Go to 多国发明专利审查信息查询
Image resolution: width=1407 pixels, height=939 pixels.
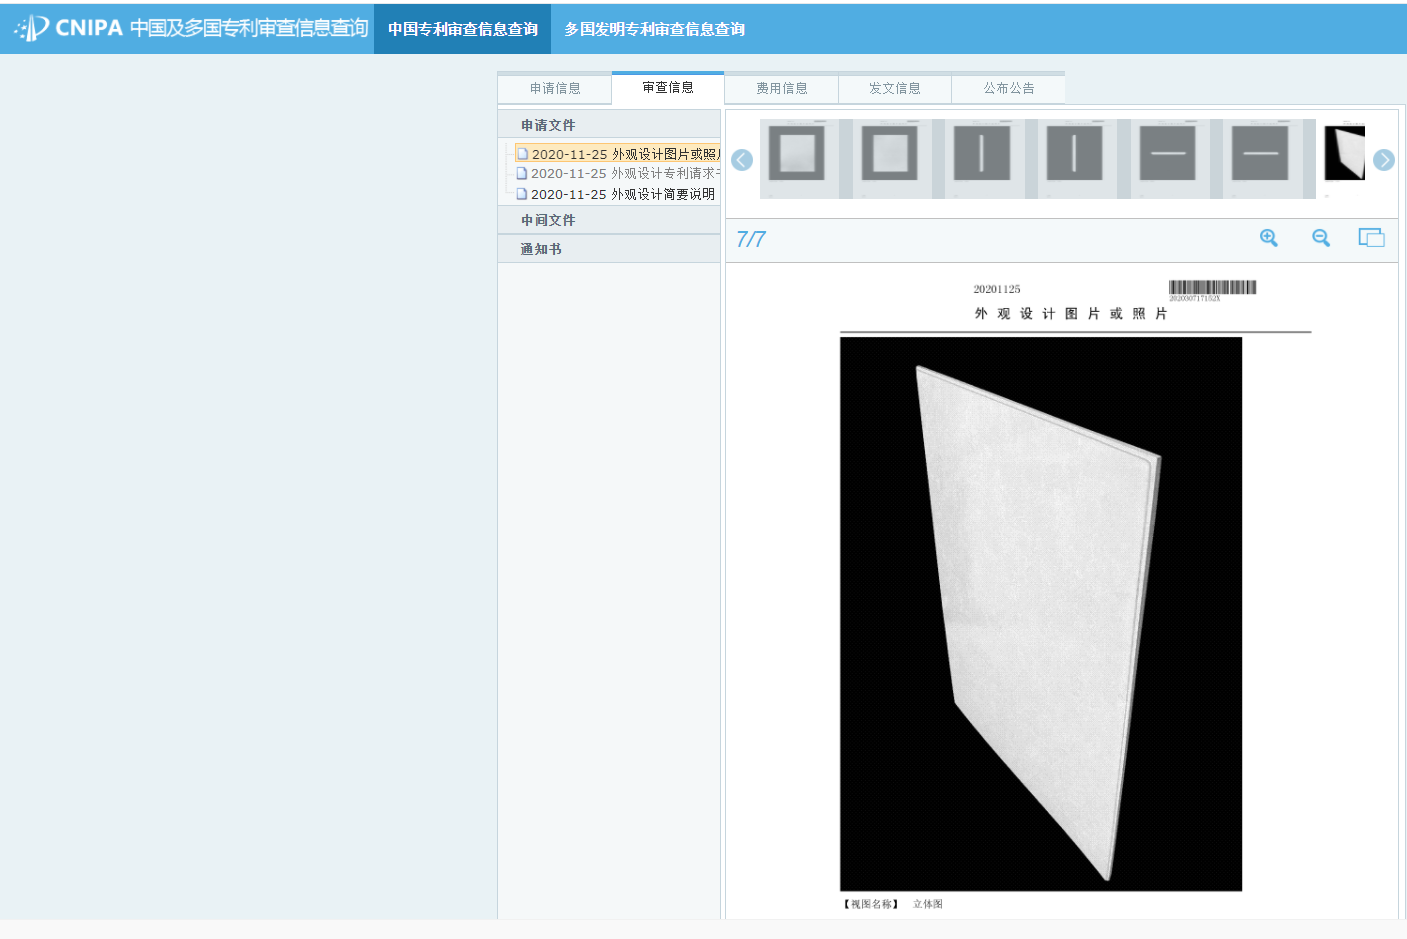(x=654, y=29)
